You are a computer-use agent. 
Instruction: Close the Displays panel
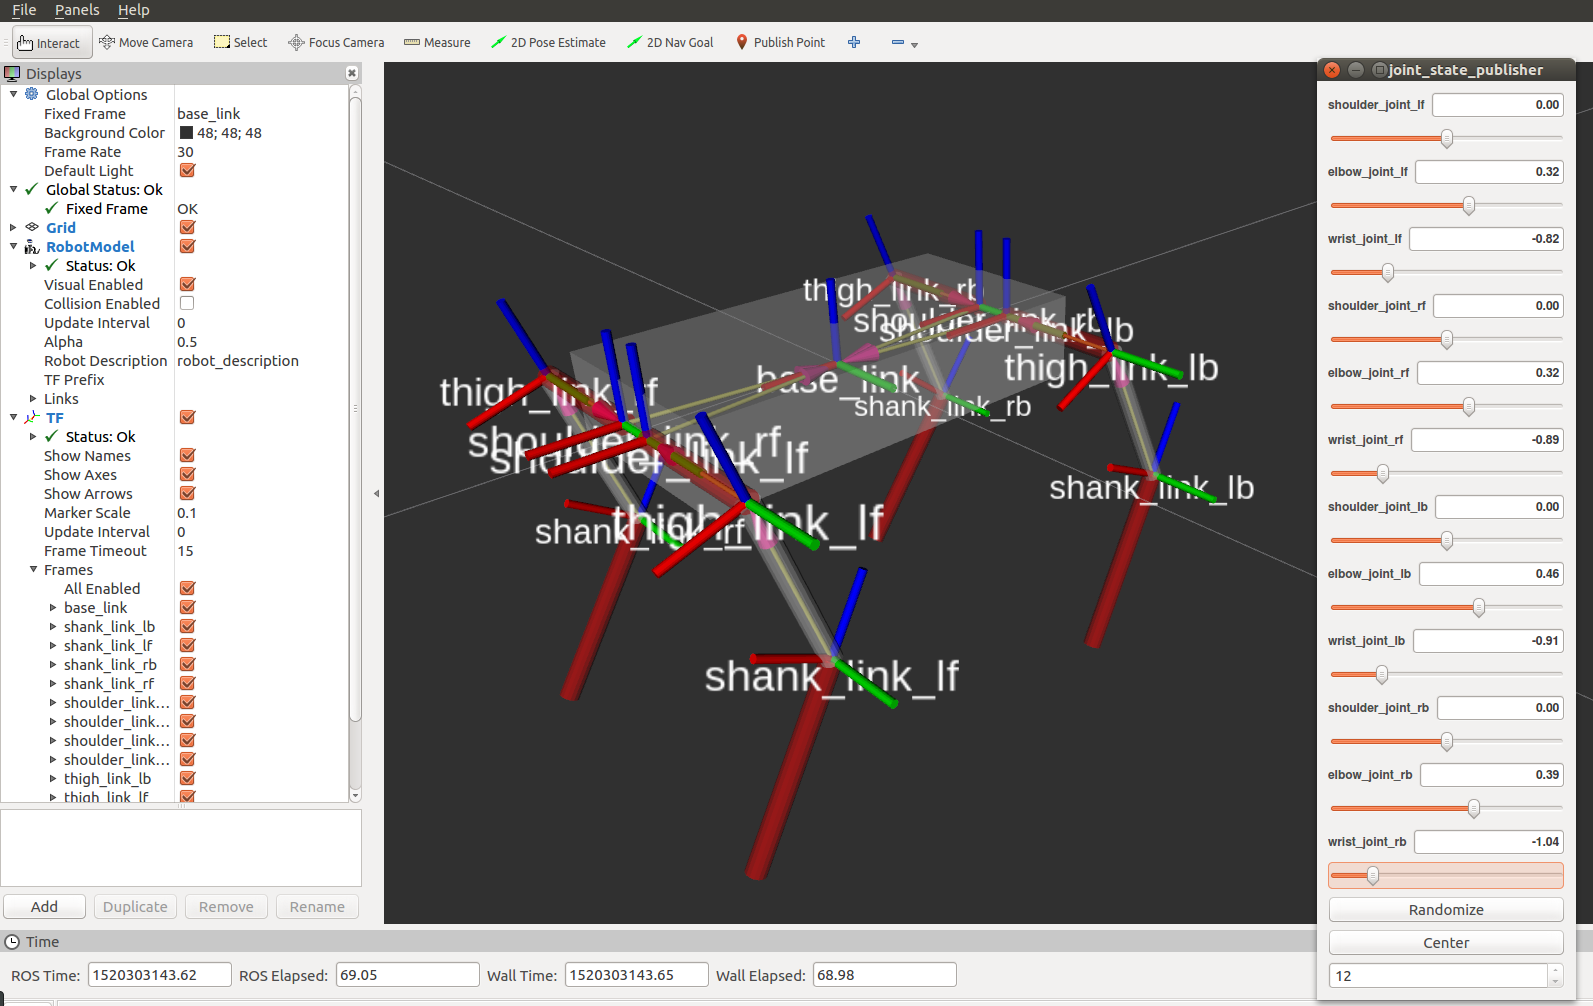click(x=352, y=73)
